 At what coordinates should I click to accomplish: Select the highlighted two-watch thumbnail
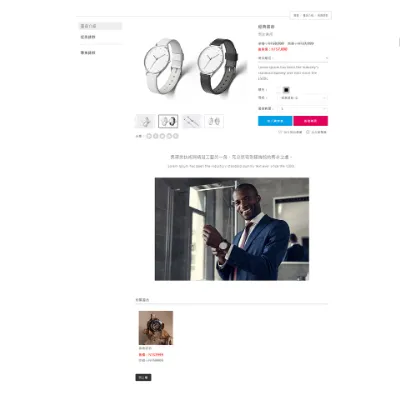(x=168, y=121)
